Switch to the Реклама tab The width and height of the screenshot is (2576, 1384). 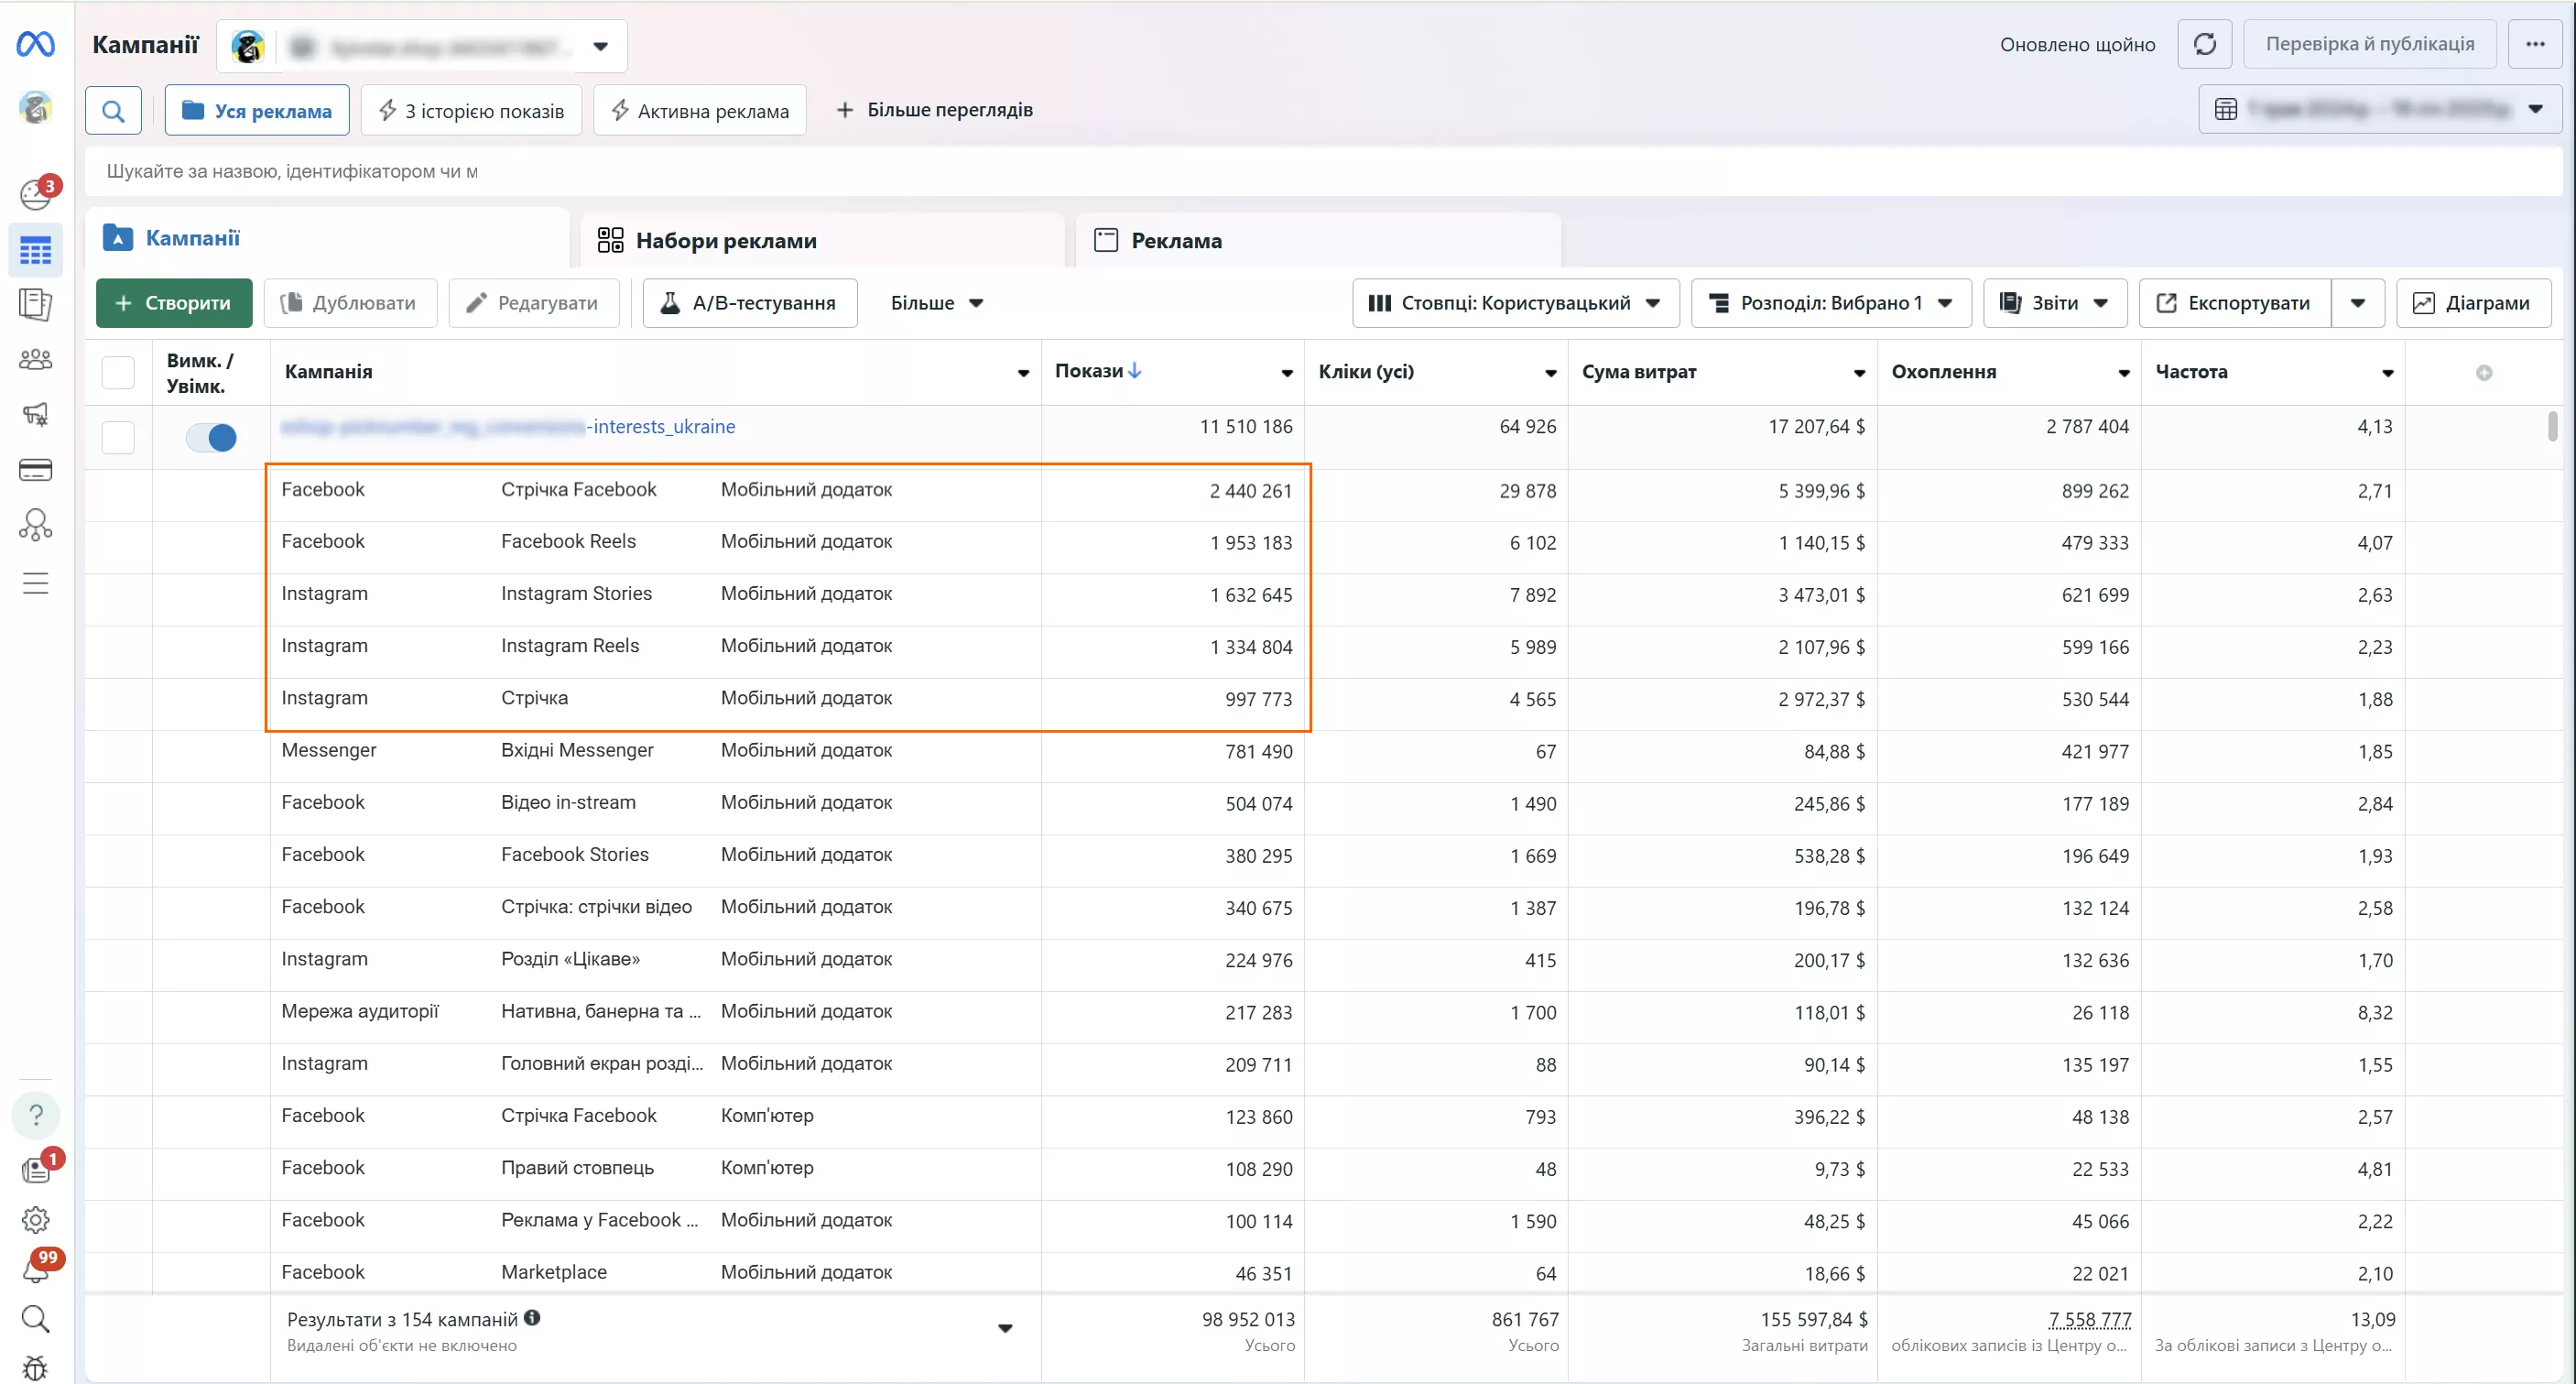[x=1318, y=240]
